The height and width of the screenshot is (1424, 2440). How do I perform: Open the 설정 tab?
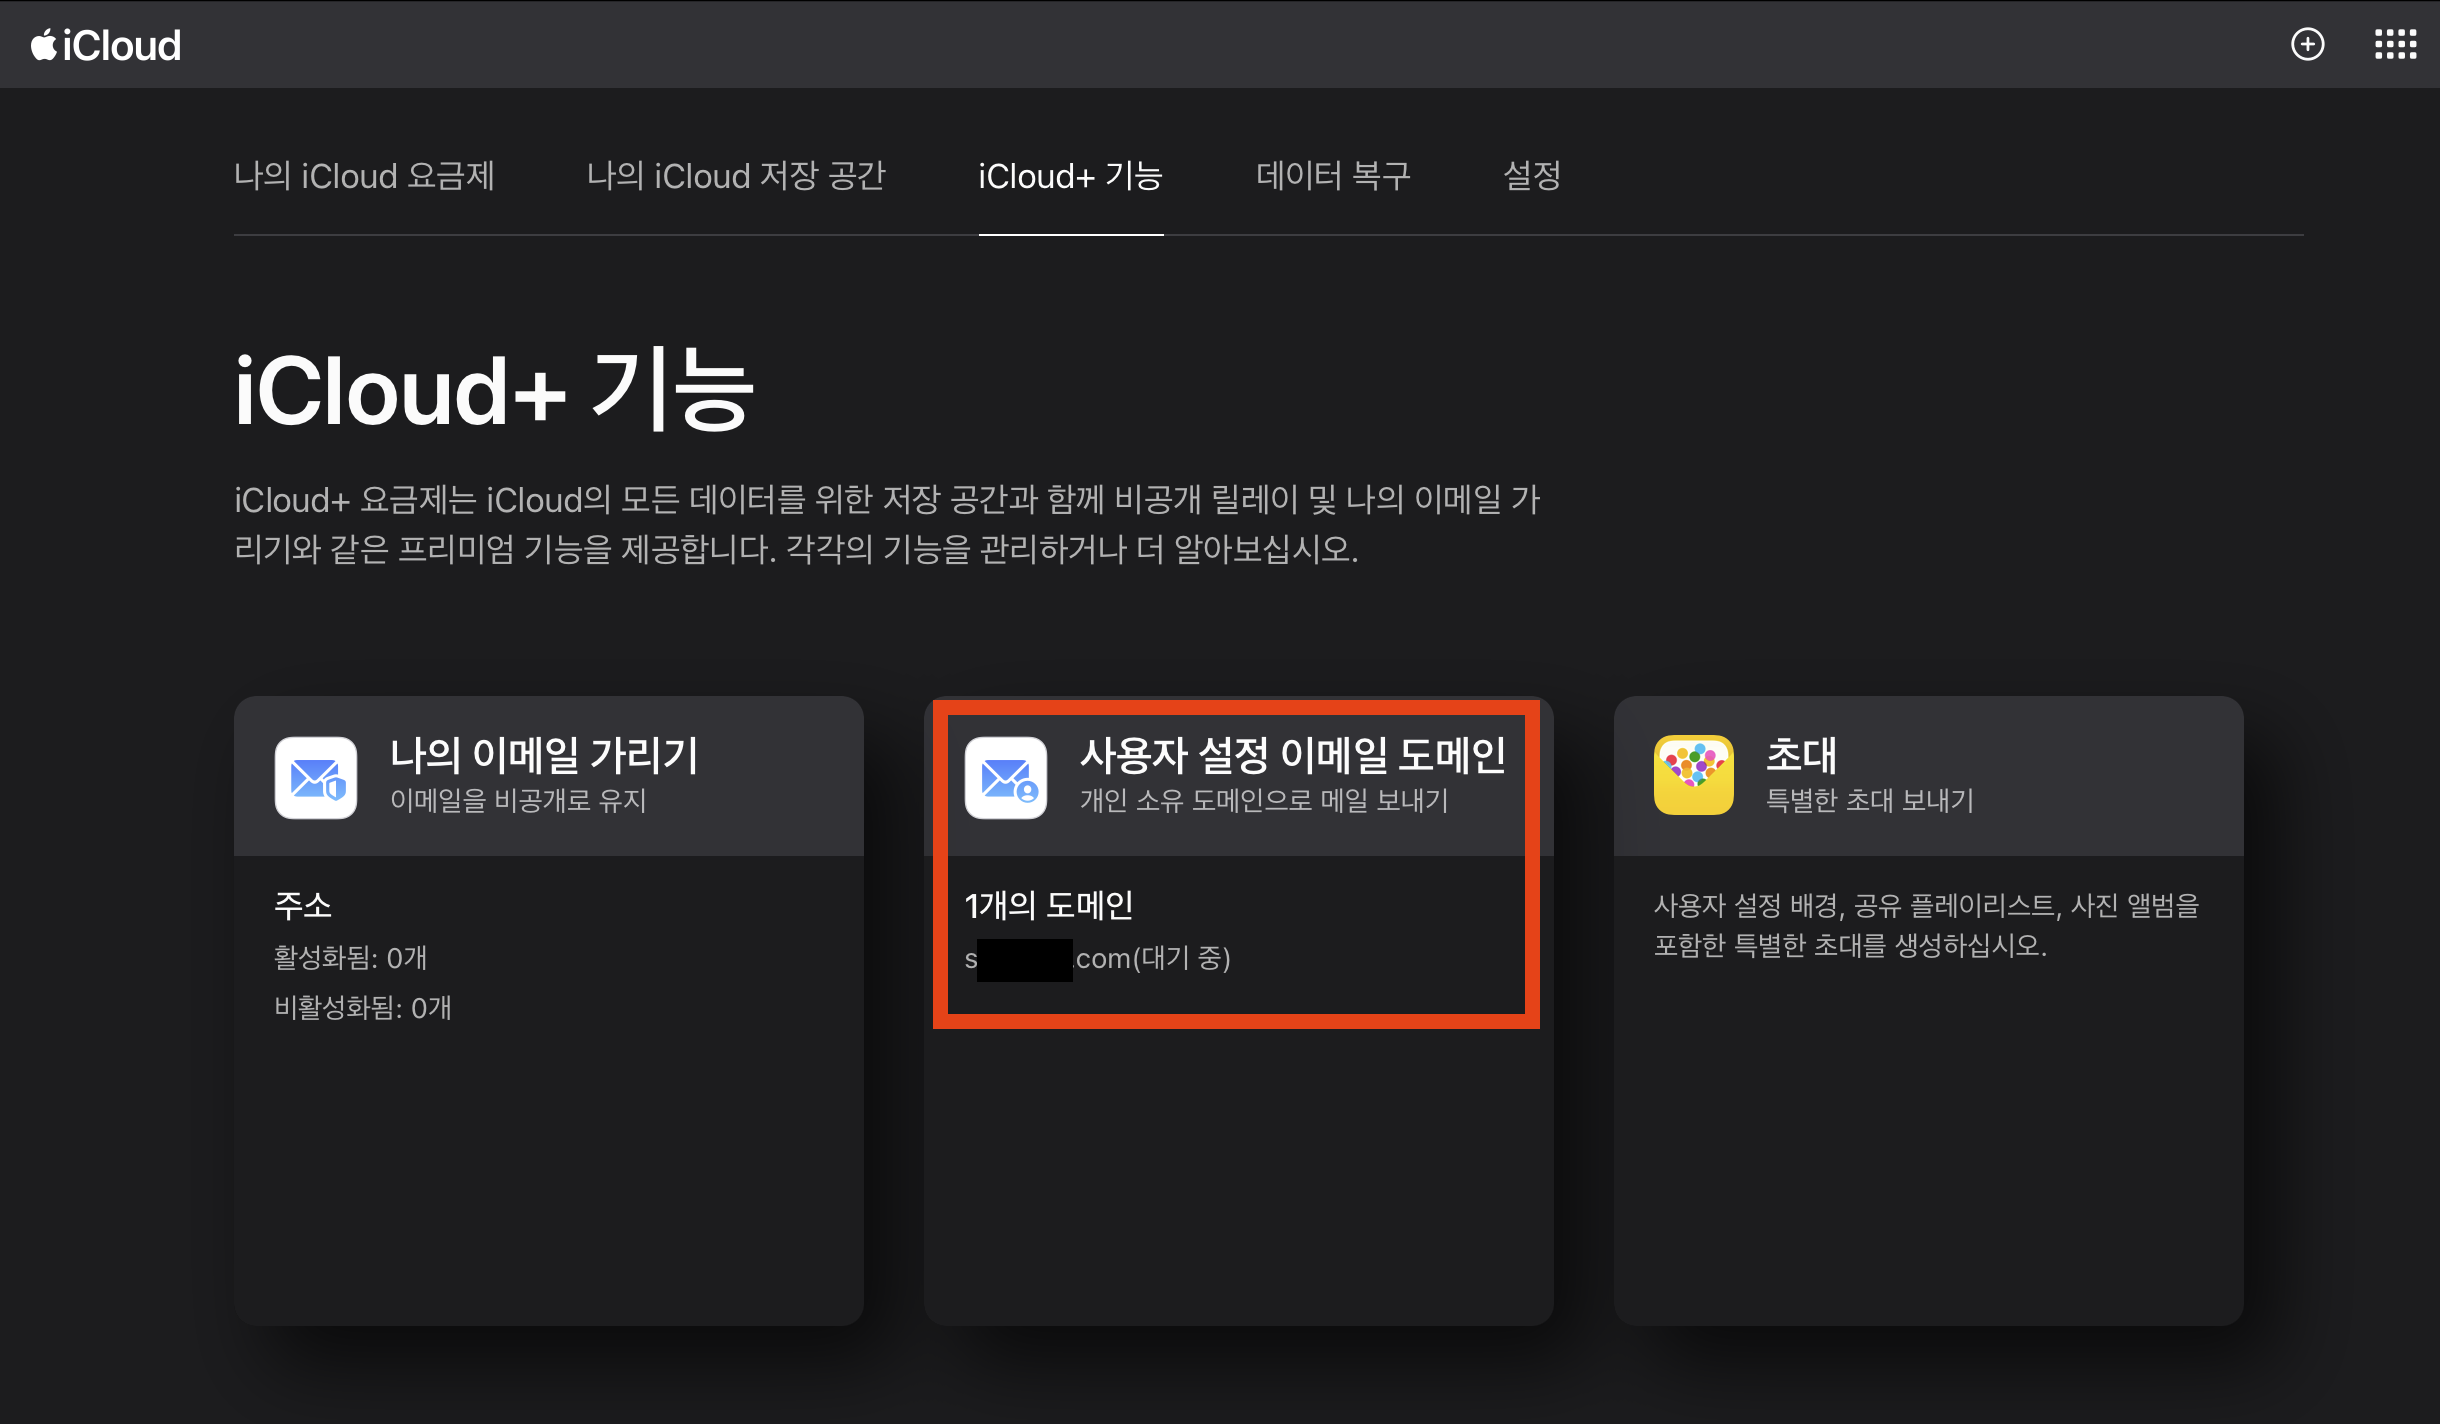point(1532,176)
